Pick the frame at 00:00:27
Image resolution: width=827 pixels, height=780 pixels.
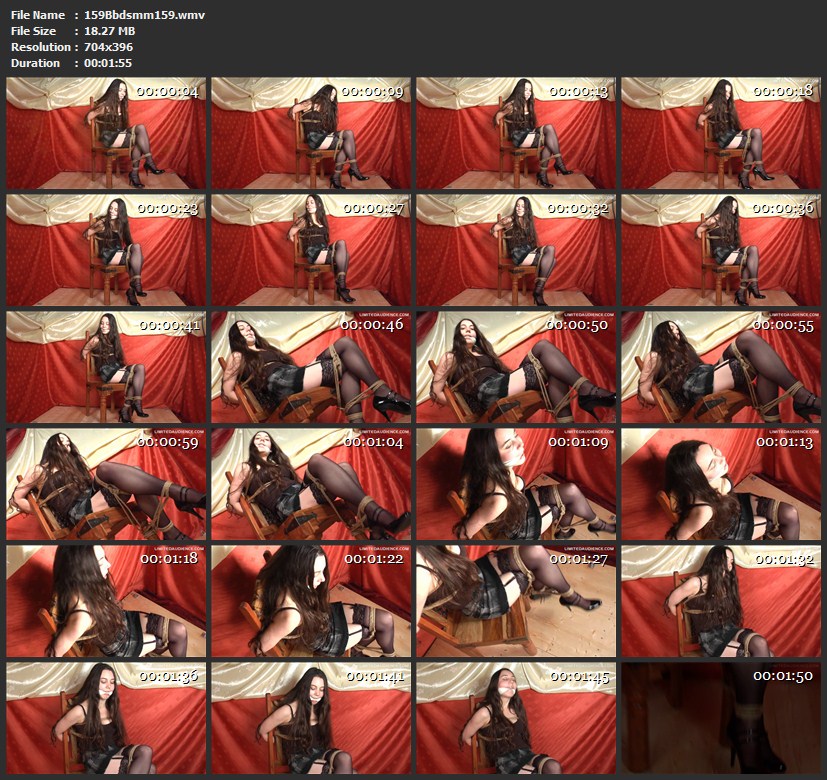coord(311,250)
